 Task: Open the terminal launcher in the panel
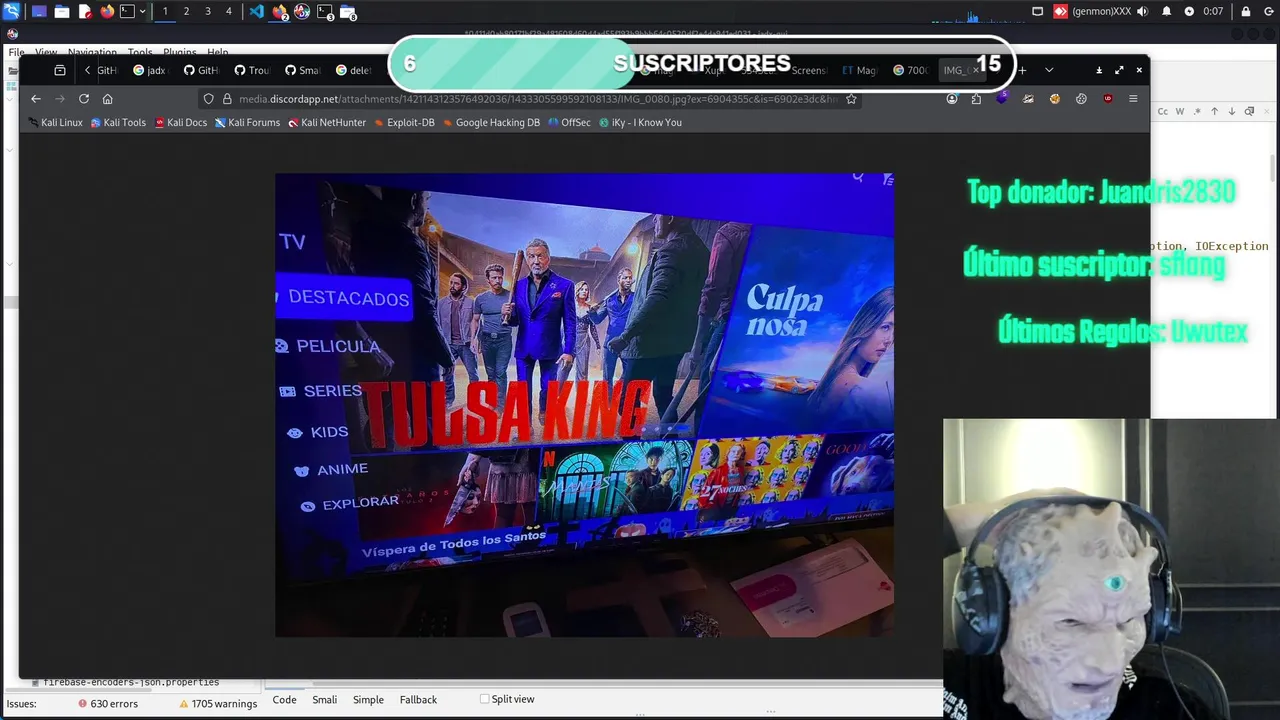(x=127, y=12)
